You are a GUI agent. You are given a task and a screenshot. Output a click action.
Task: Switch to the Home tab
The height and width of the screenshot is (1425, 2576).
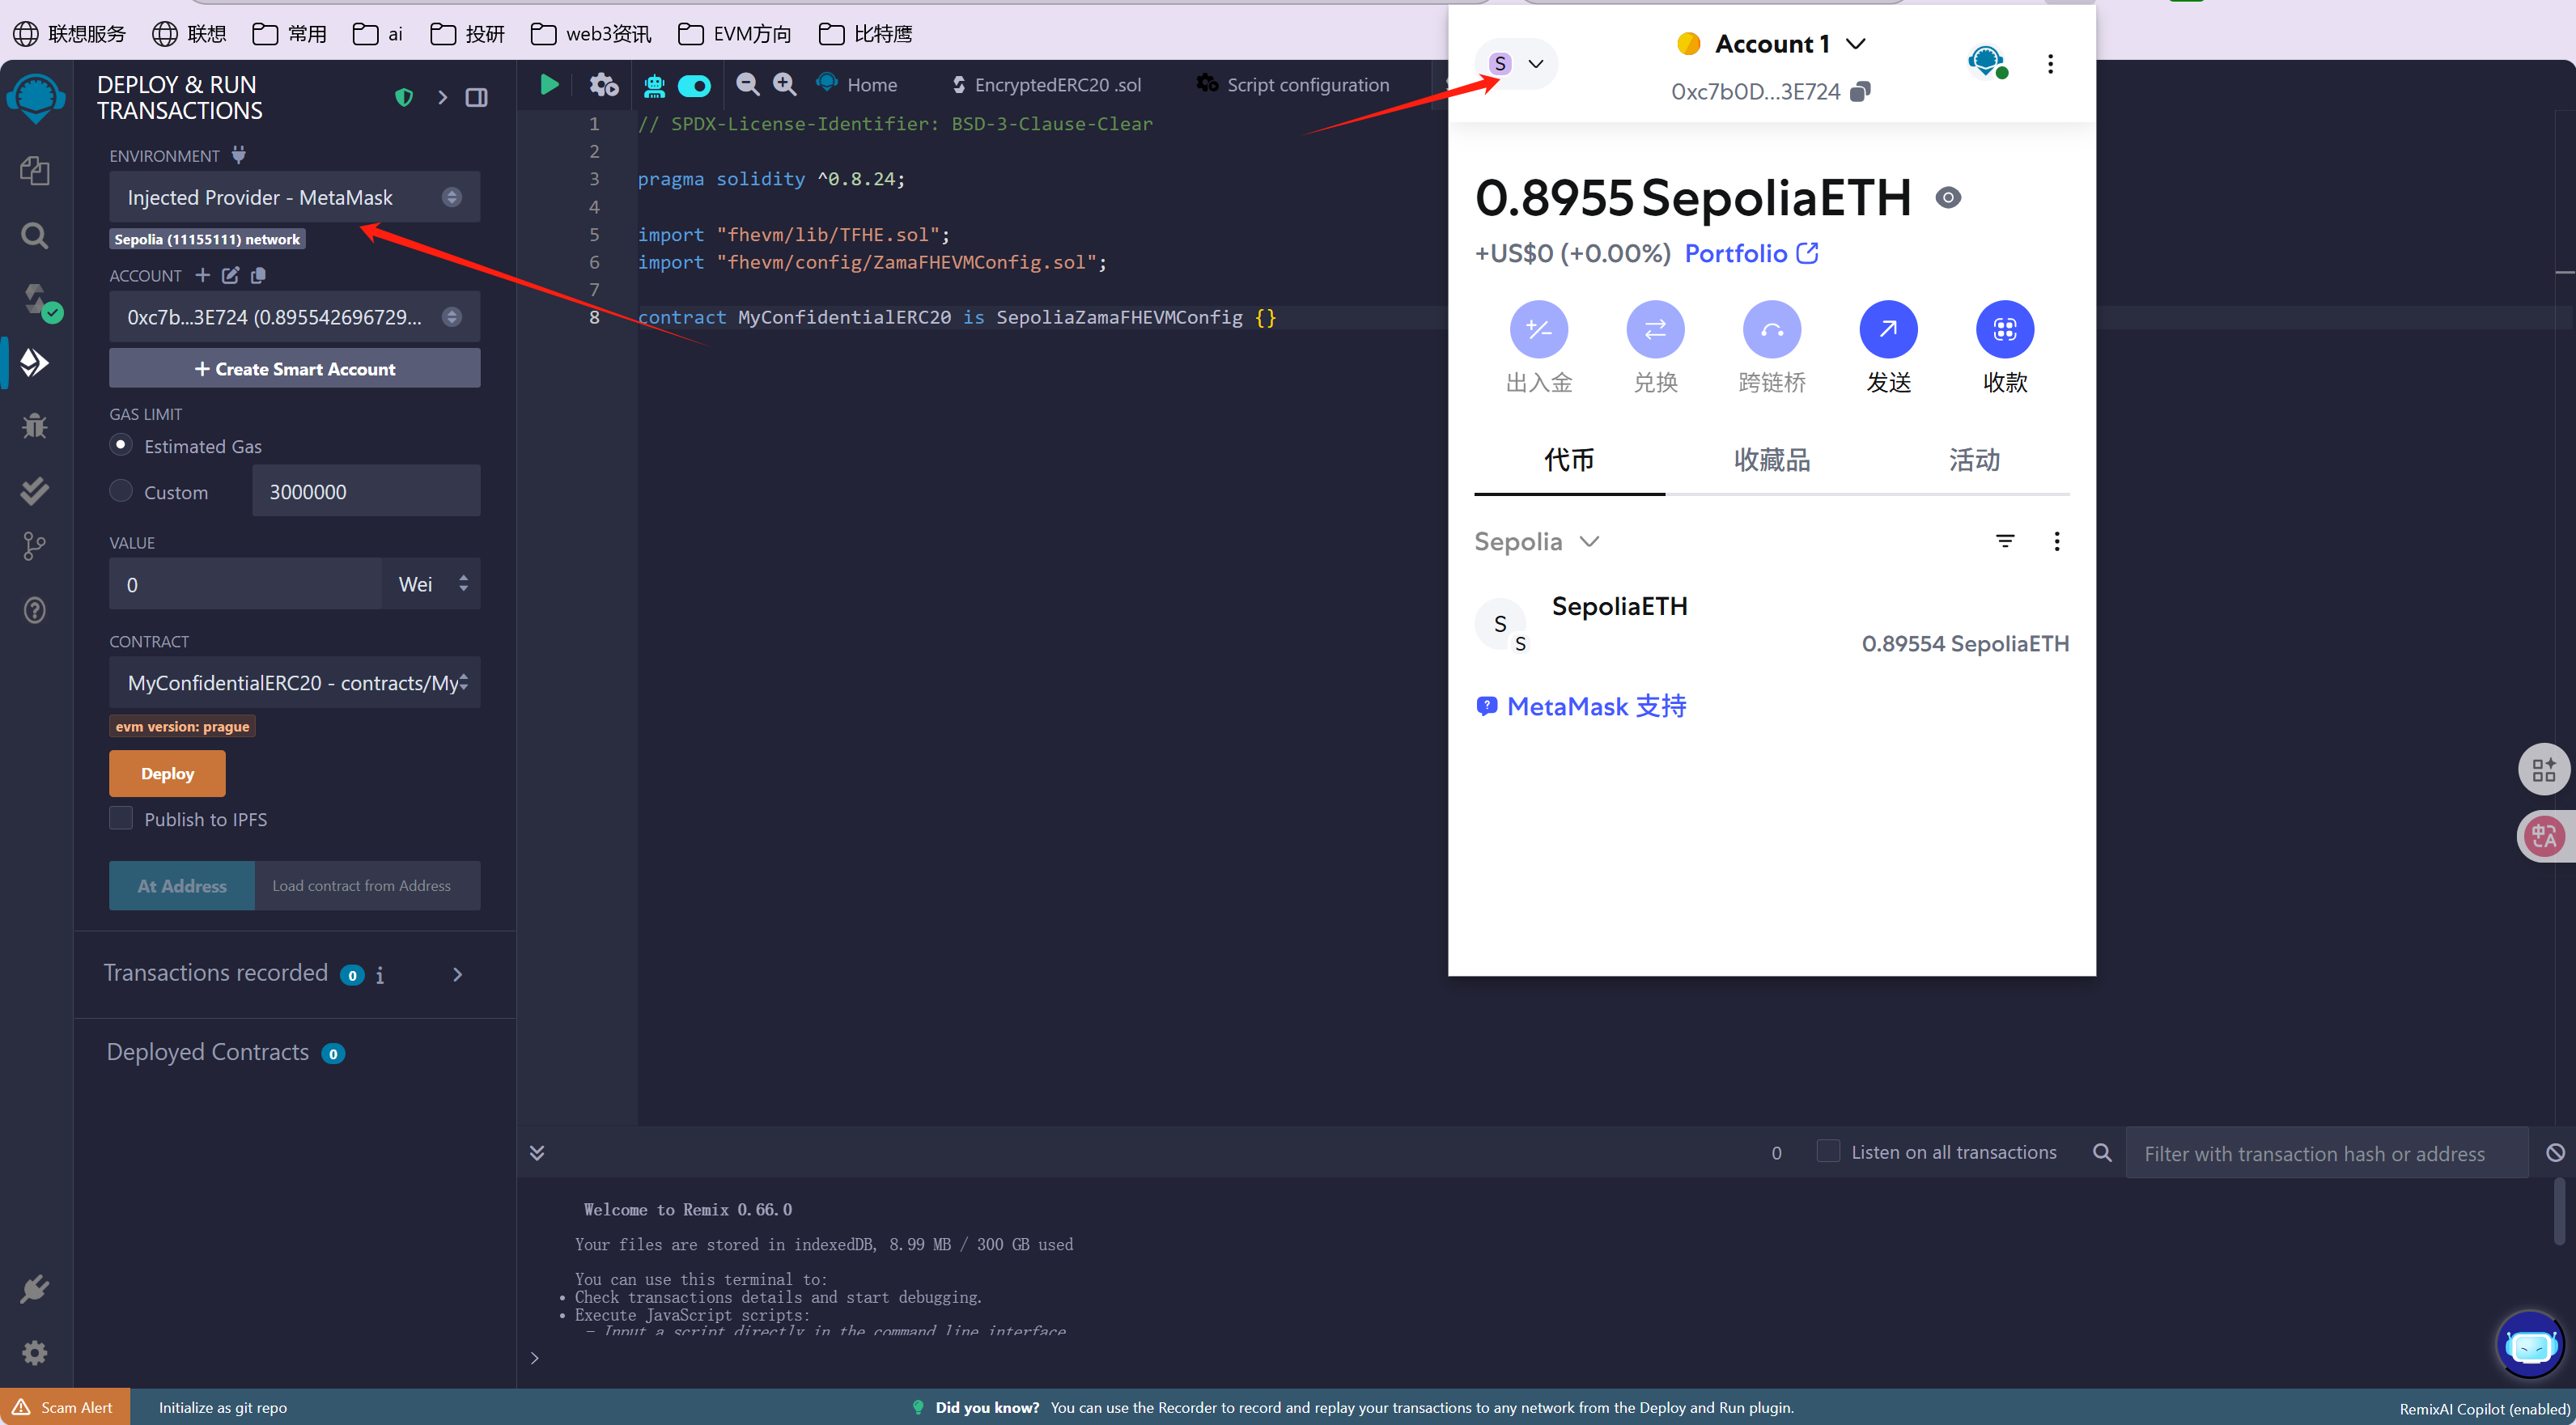pyautogui.click(x=858, y=85)
